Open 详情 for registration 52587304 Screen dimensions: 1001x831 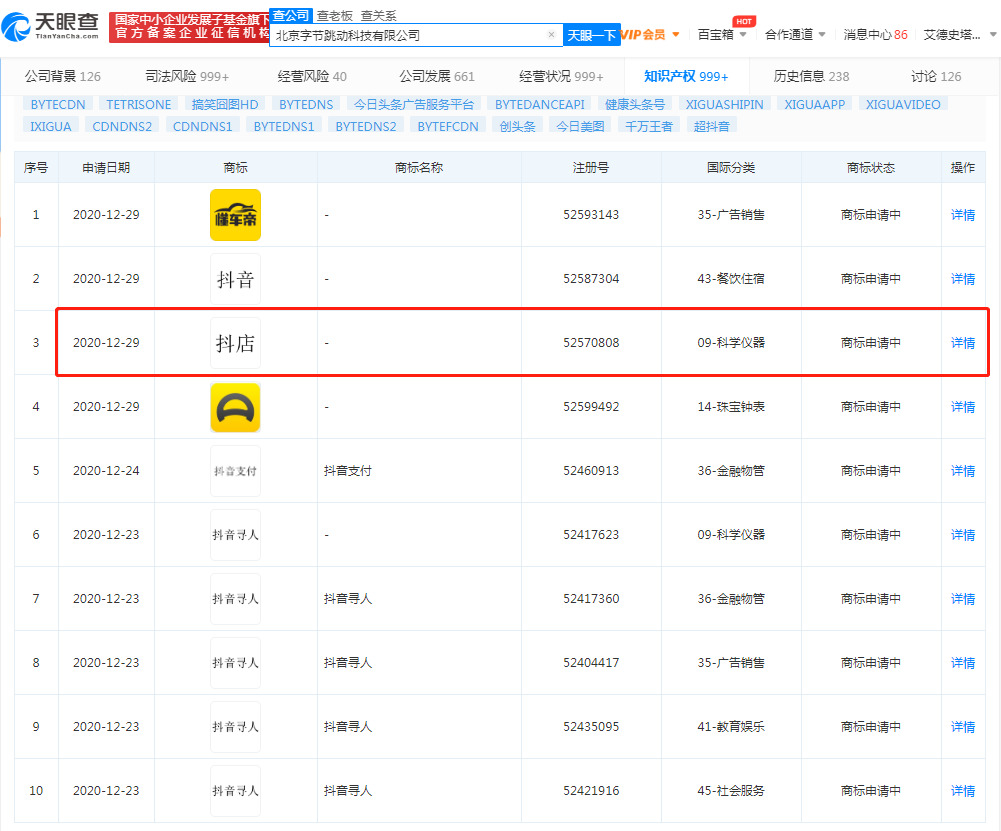tap(963, 279)
